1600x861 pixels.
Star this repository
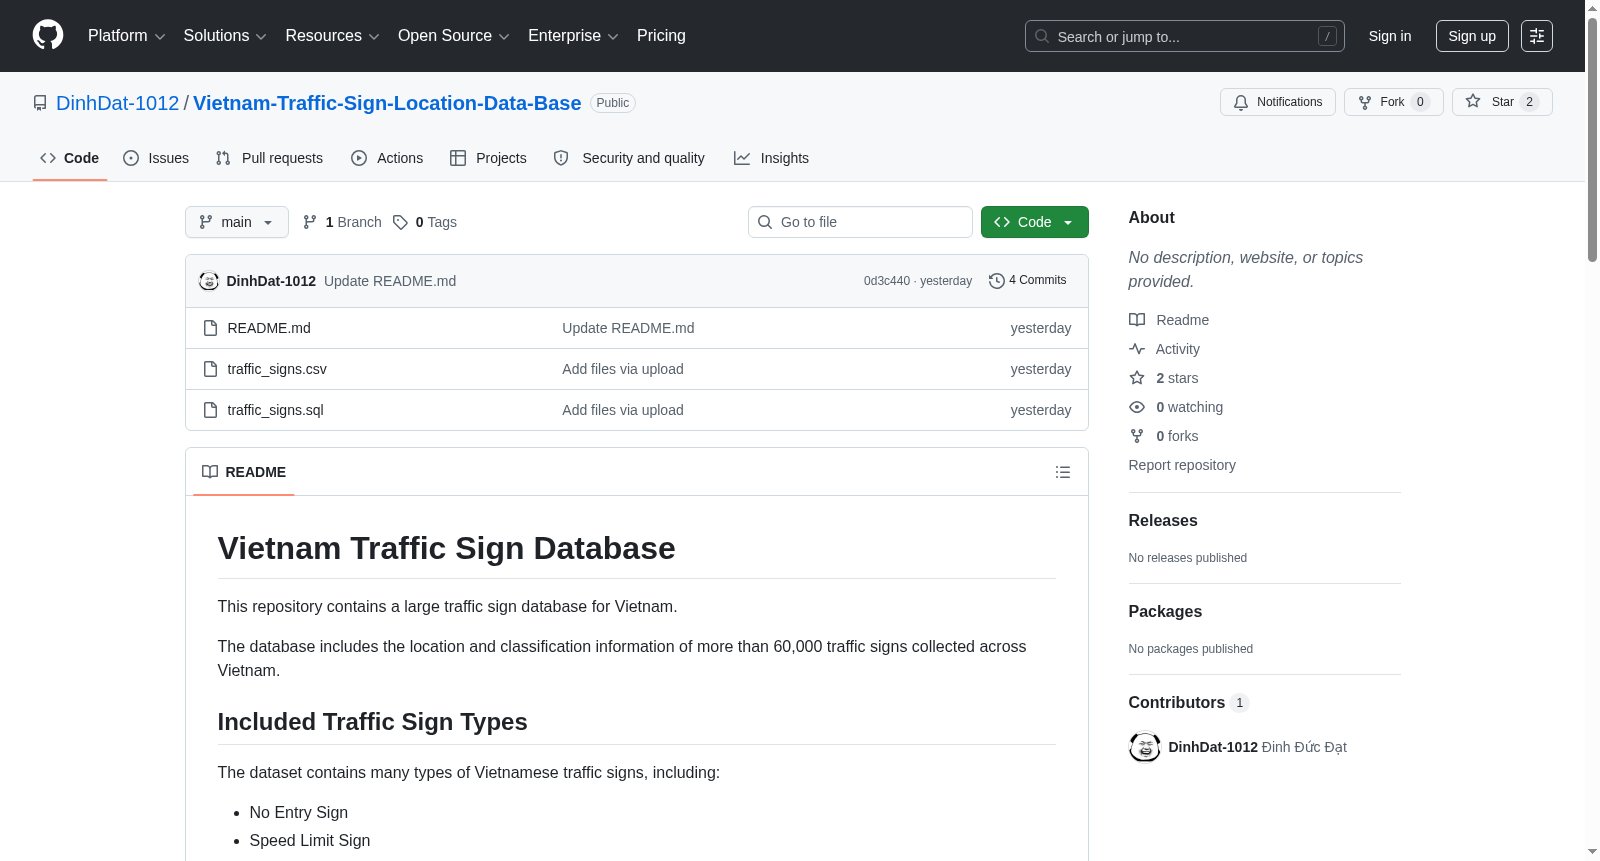[1502, 102]
